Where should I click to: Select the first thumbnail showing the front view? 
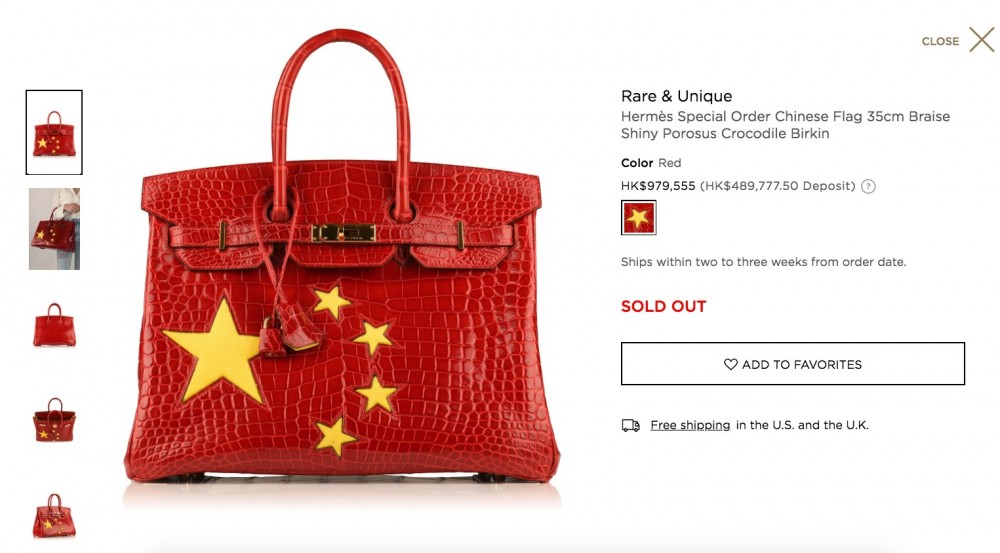pos(54,132)
